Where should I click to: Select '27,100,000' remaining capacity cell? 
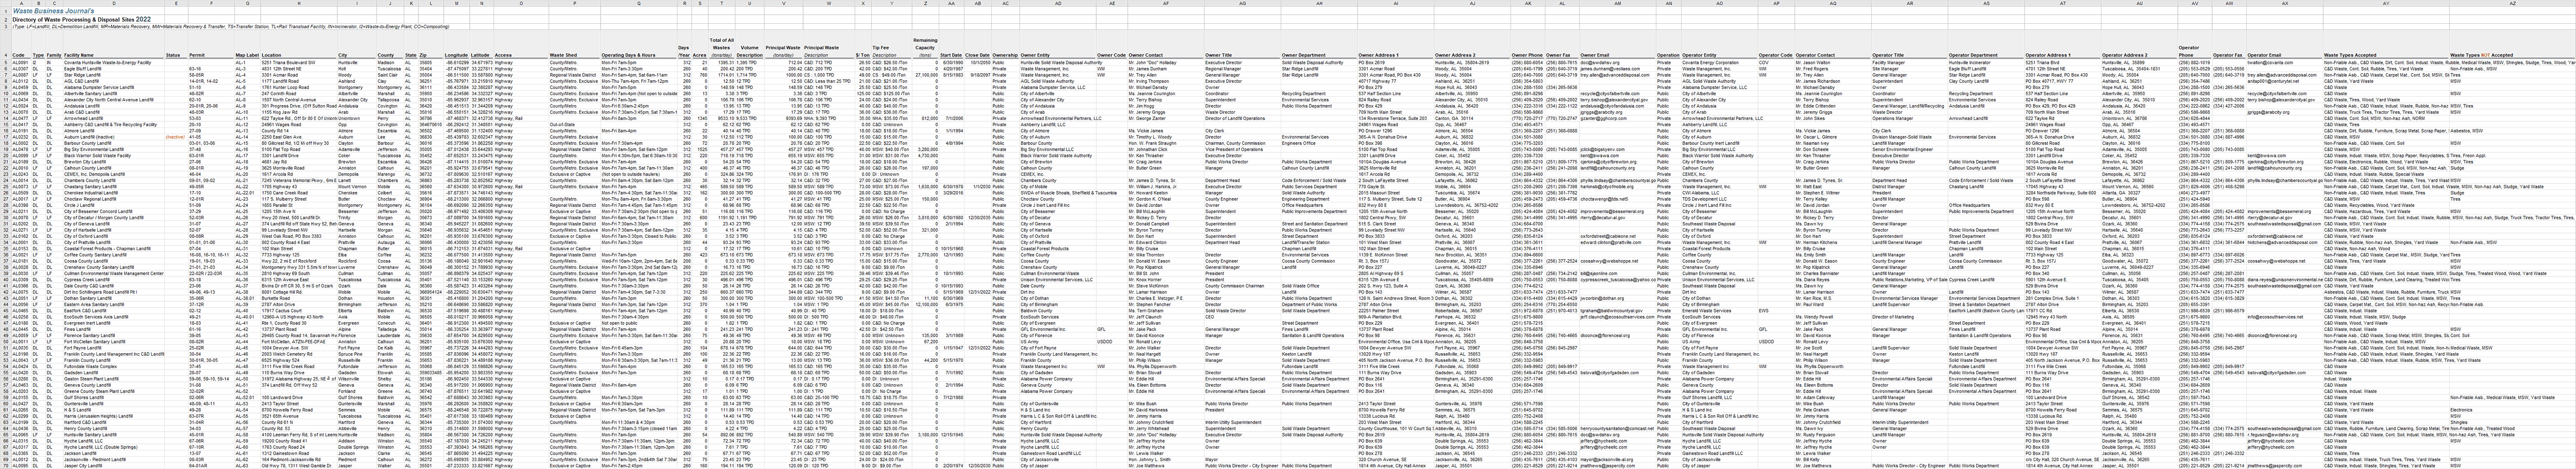point(926,75)
